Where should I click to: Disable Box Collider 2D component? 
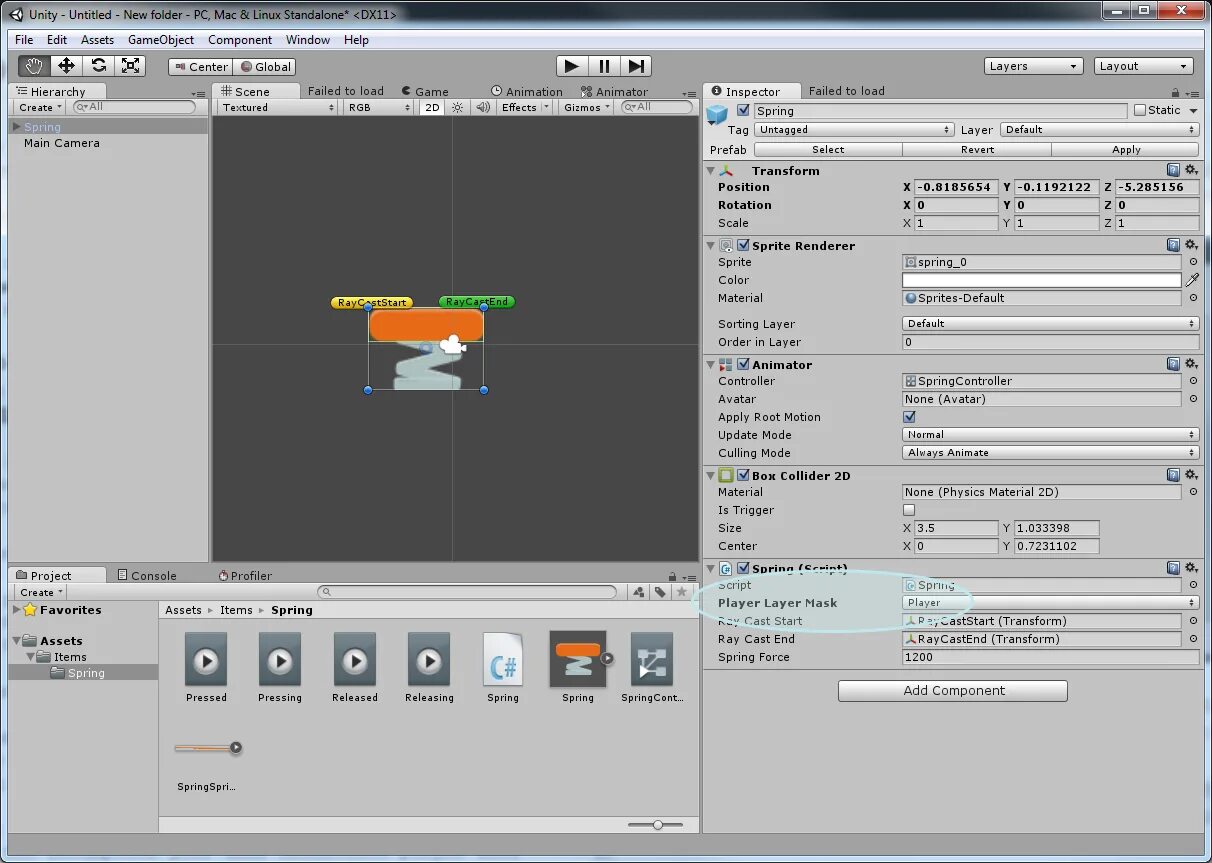click(x=743, y=476)
